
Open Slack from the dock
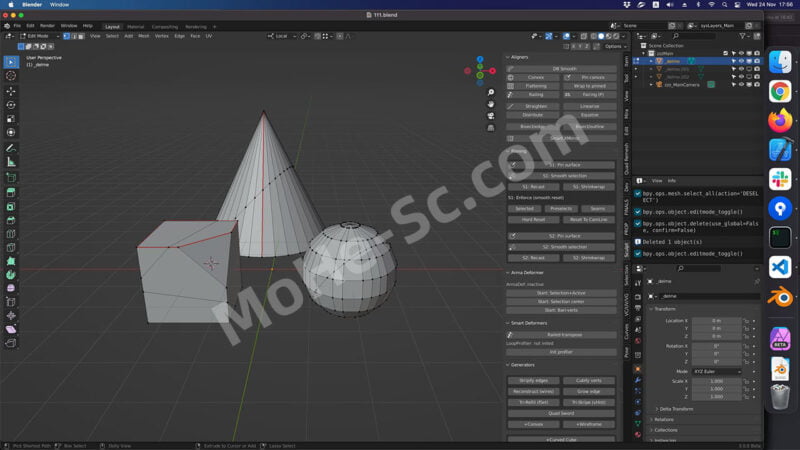[780, 180]
